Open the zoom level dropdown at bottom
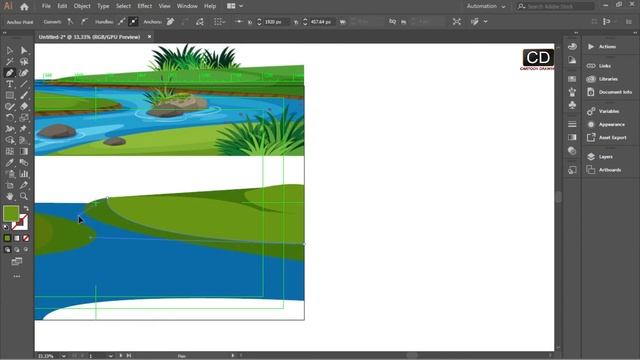 point(64,356)
